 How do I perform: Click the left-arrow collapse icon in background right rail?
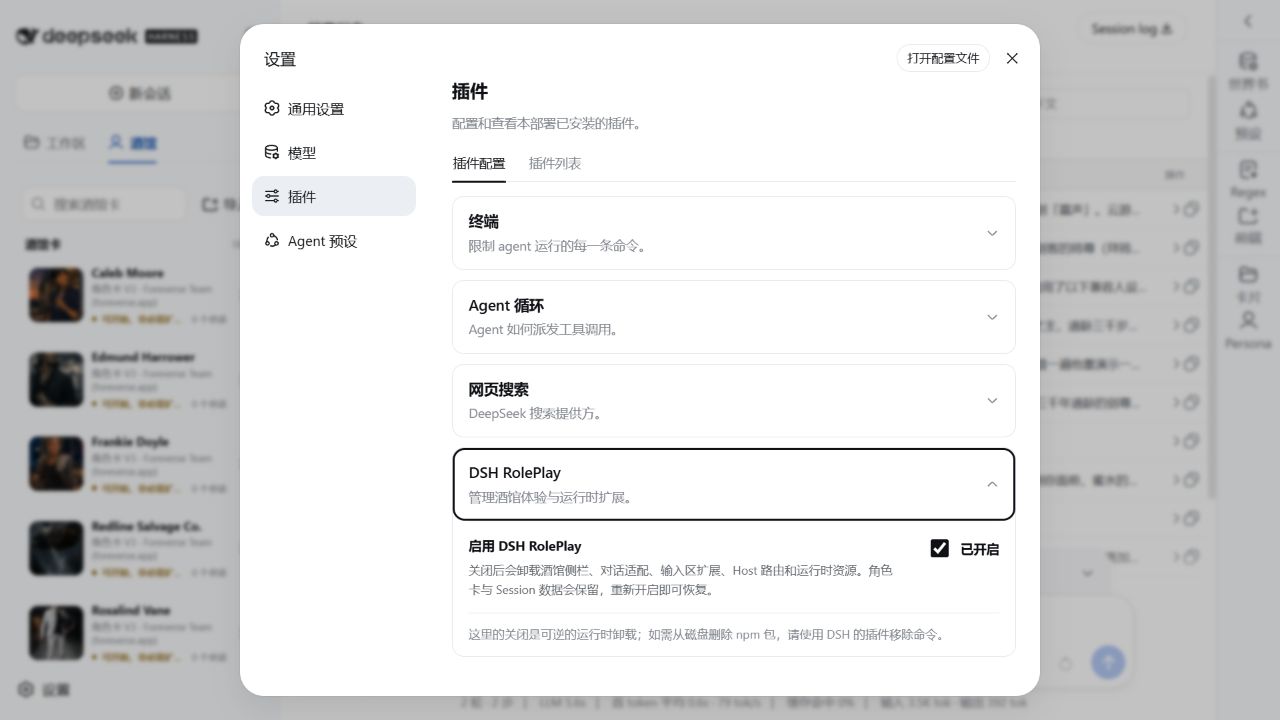tap(1248, 21)
